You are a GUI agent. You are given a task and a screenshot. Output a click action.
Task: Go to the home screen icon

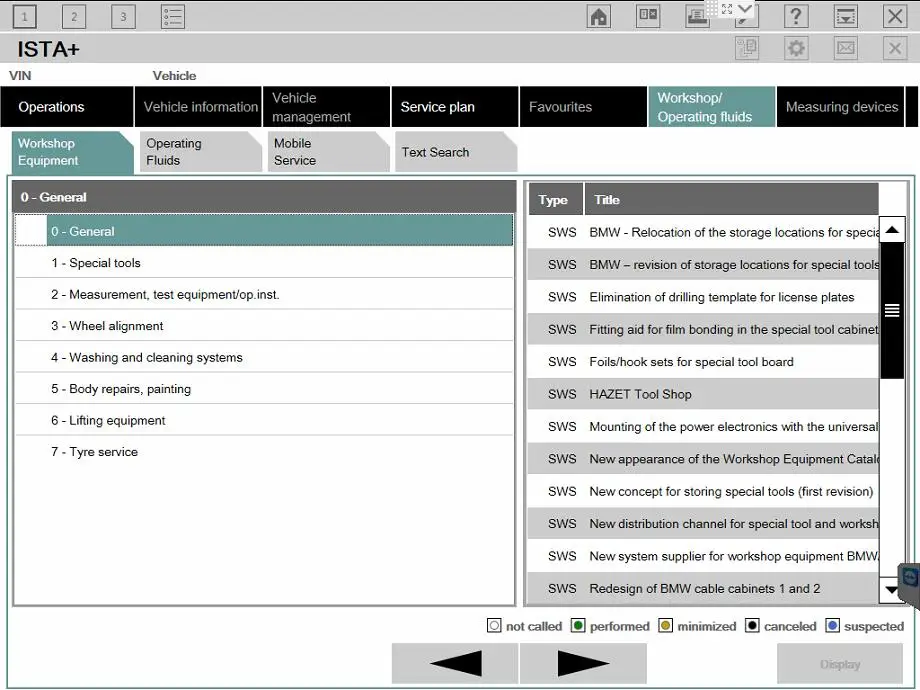598,16
